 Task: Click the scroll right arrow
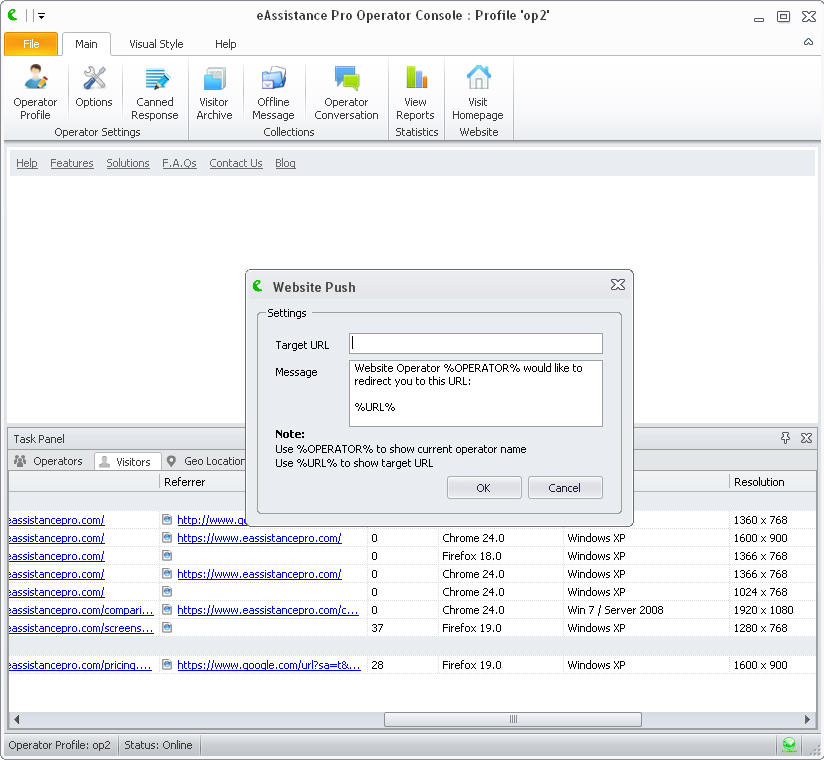(808, 719)
